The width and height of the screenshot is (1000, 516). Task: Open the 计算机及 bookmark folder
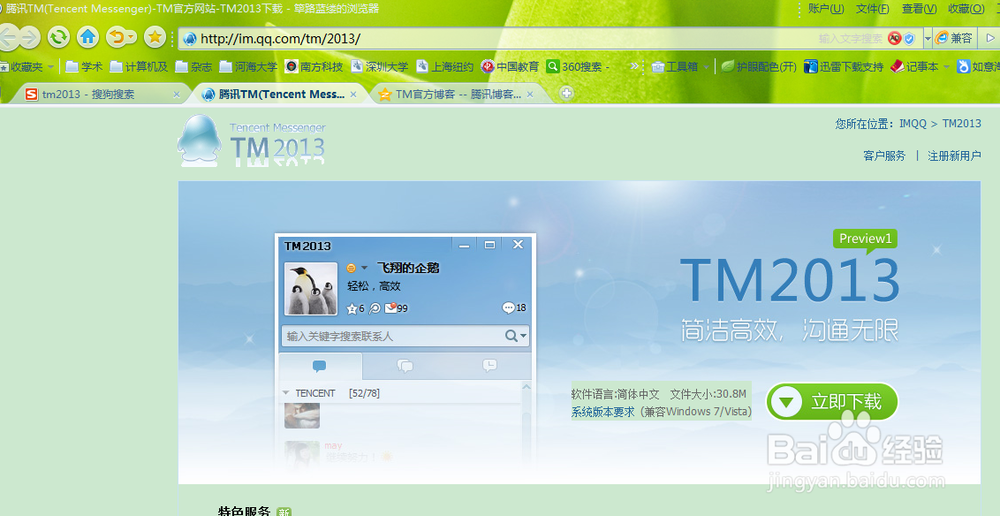tap(139, 66)
